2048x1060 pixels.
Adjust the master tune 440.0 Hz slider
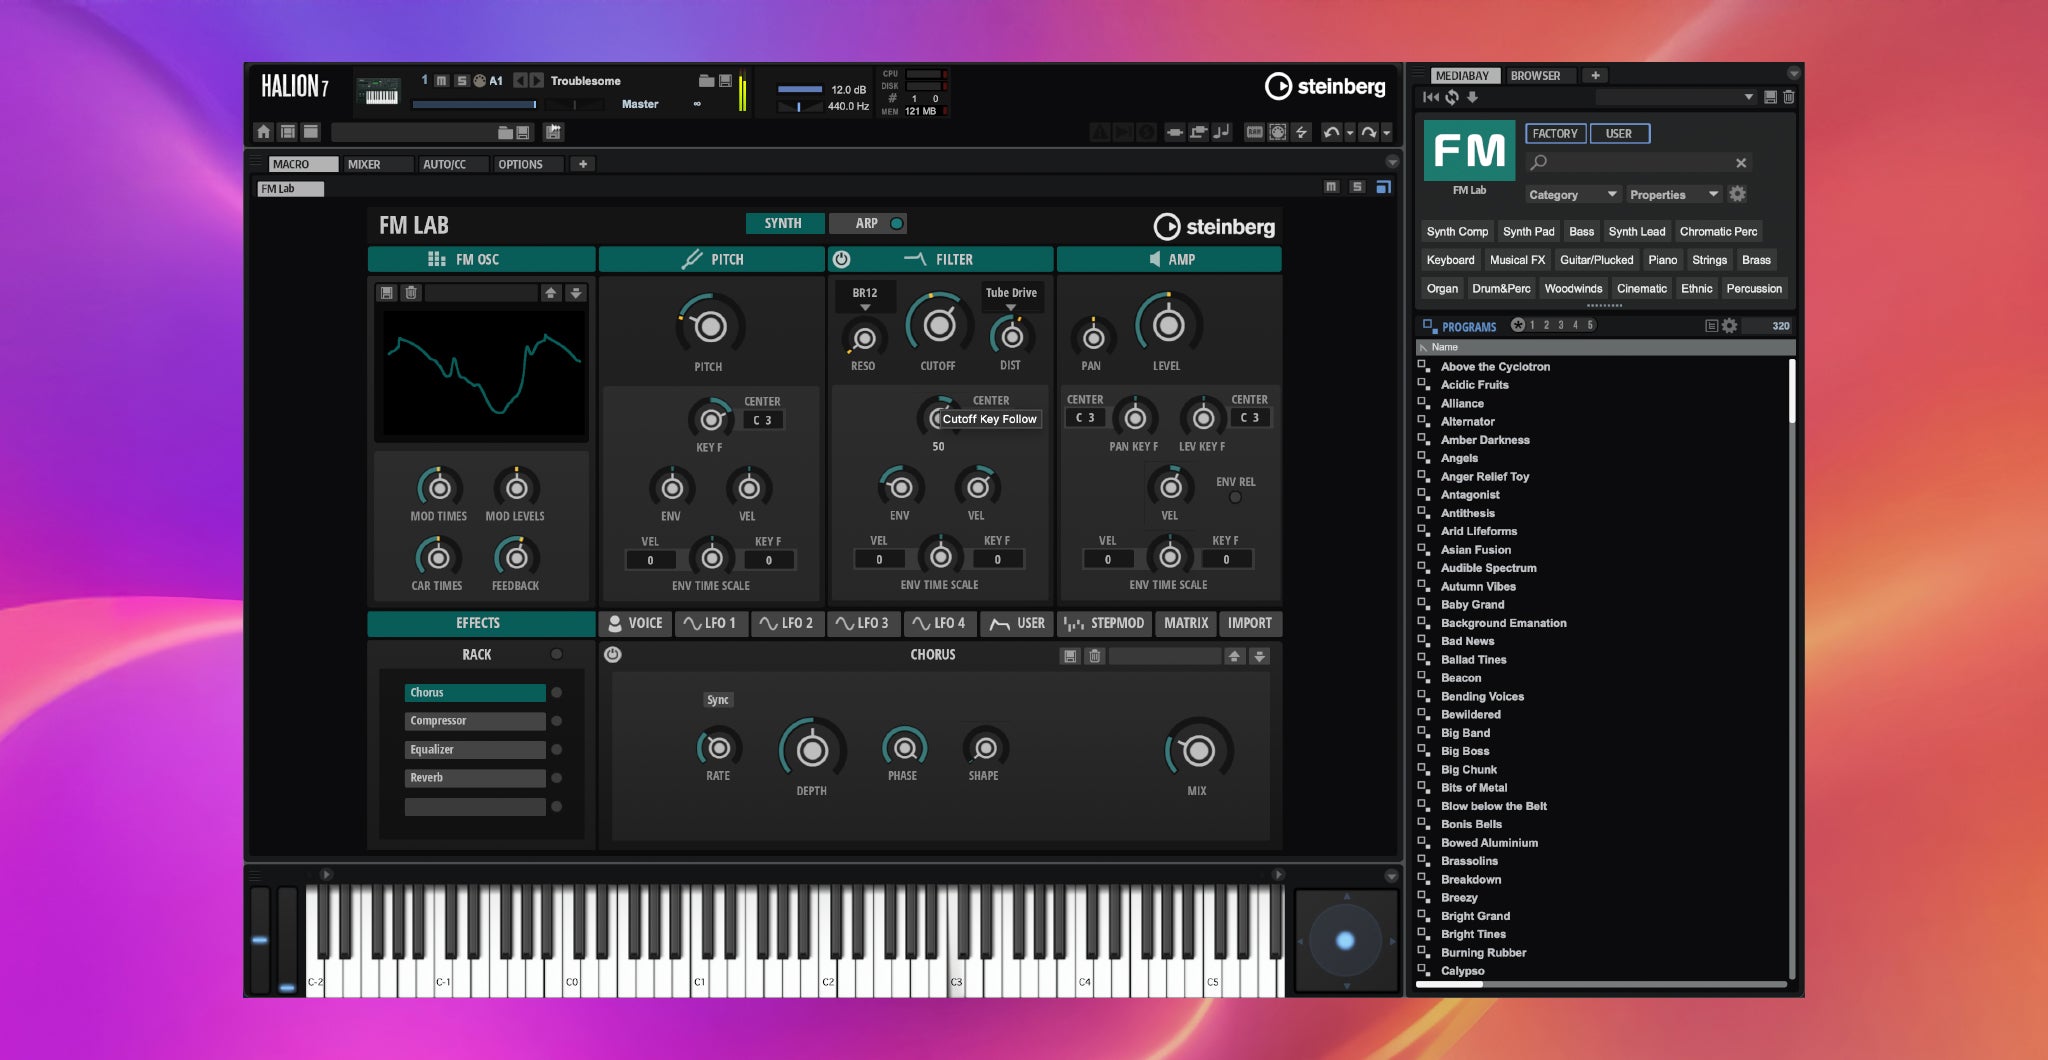coord(800,106)
